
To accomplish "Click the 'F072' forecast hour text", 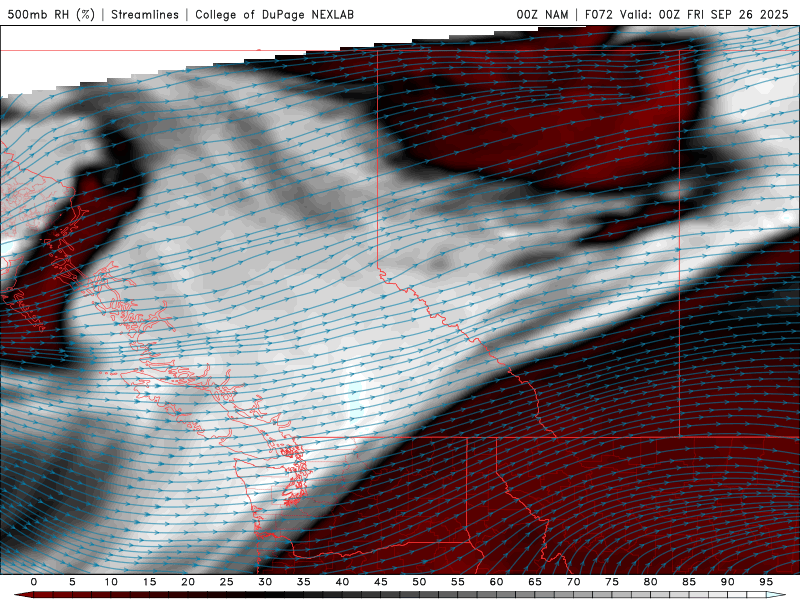I will (x=598, y=14).
